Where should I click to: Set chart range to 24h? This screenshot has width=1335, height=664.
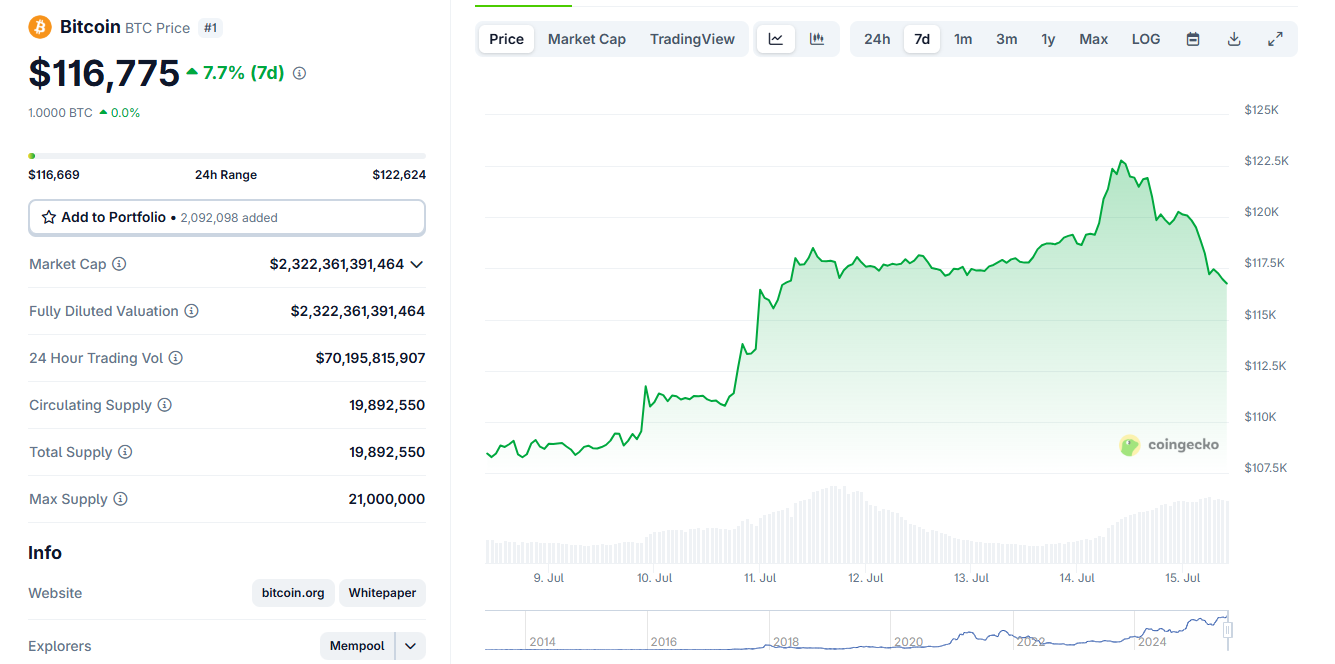click(x=877, y=39)
